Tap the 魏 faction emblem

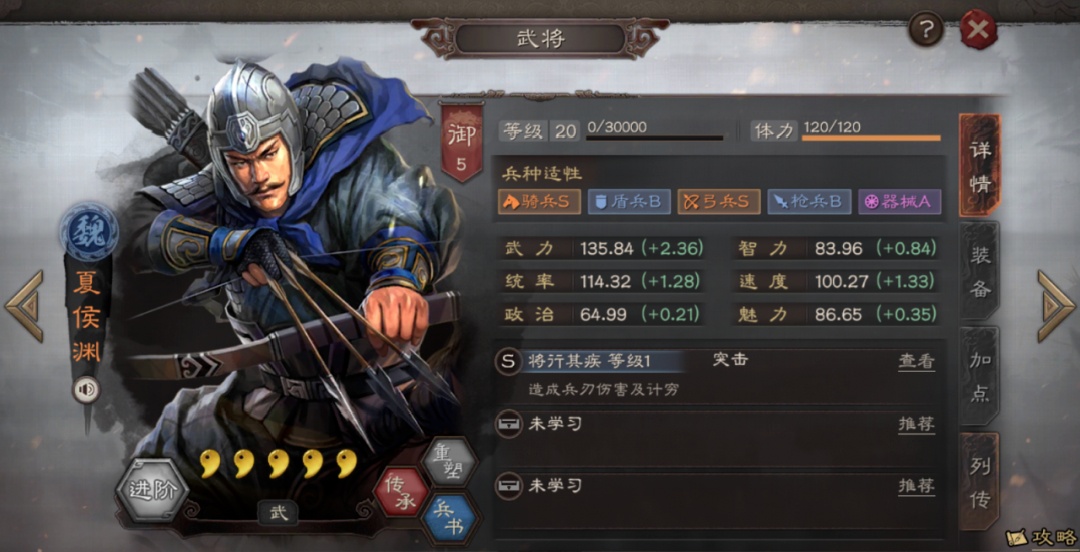88,232
